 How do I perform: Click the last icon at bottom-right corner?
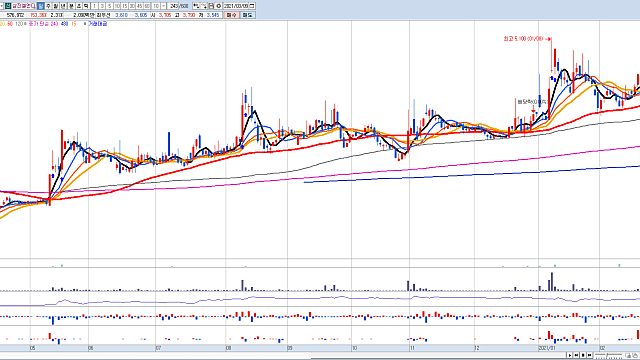click(x=636, y=356)
